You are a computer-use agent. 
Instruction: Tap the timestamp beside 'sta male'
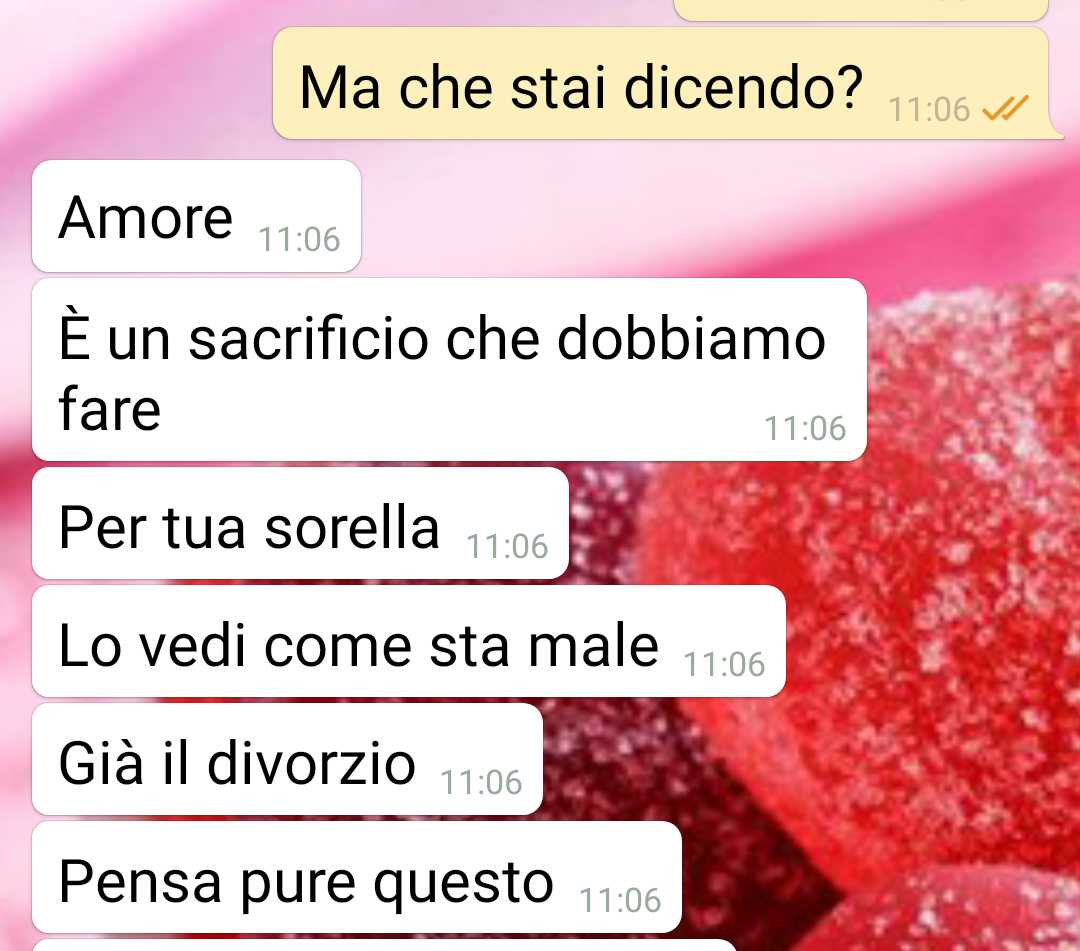click(x=724, y=665)
